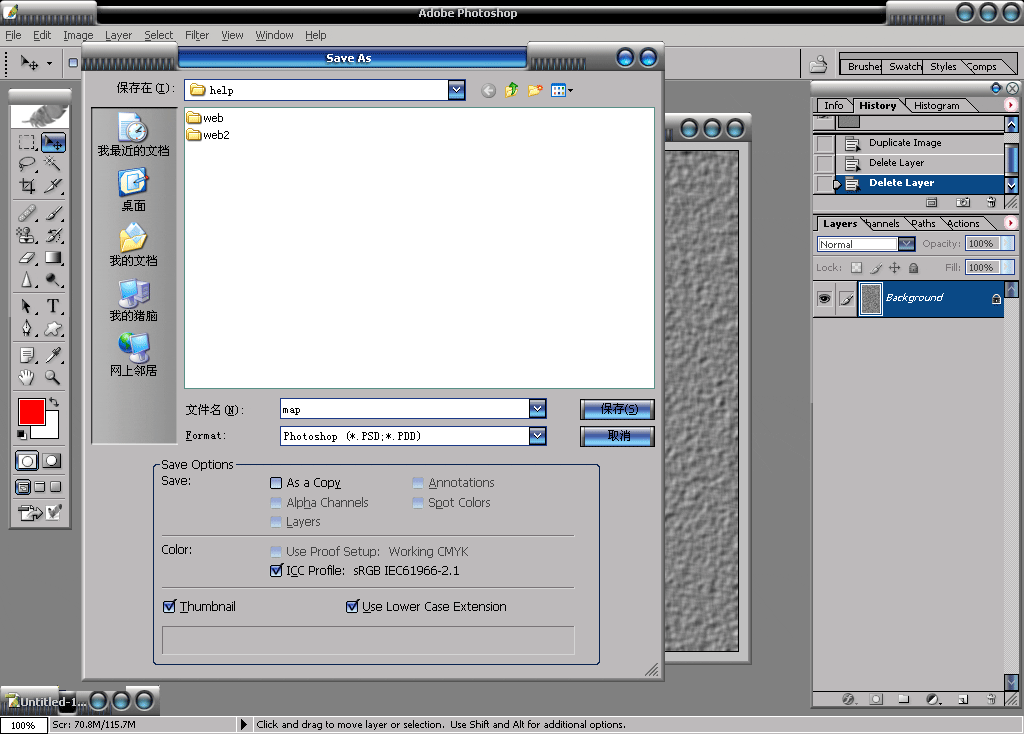Select the Type tool
Screen dimensions: 1024x734
pyautogui.click(x=53, y=306)
